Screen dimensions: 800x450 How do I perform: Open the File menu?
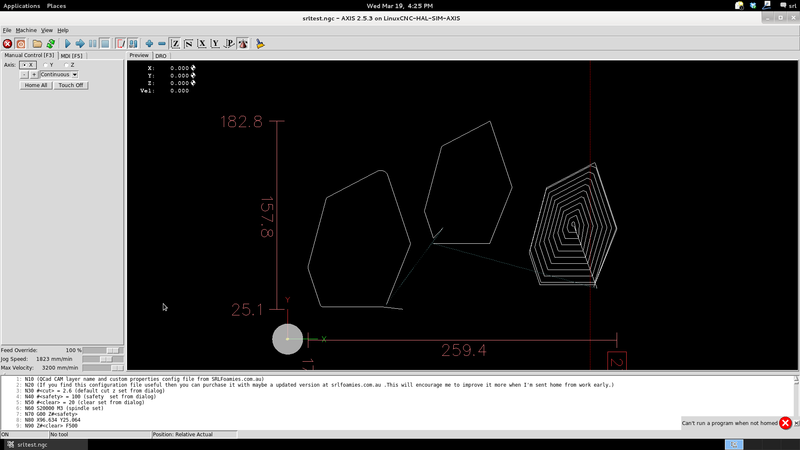click(x=7, y=30)
